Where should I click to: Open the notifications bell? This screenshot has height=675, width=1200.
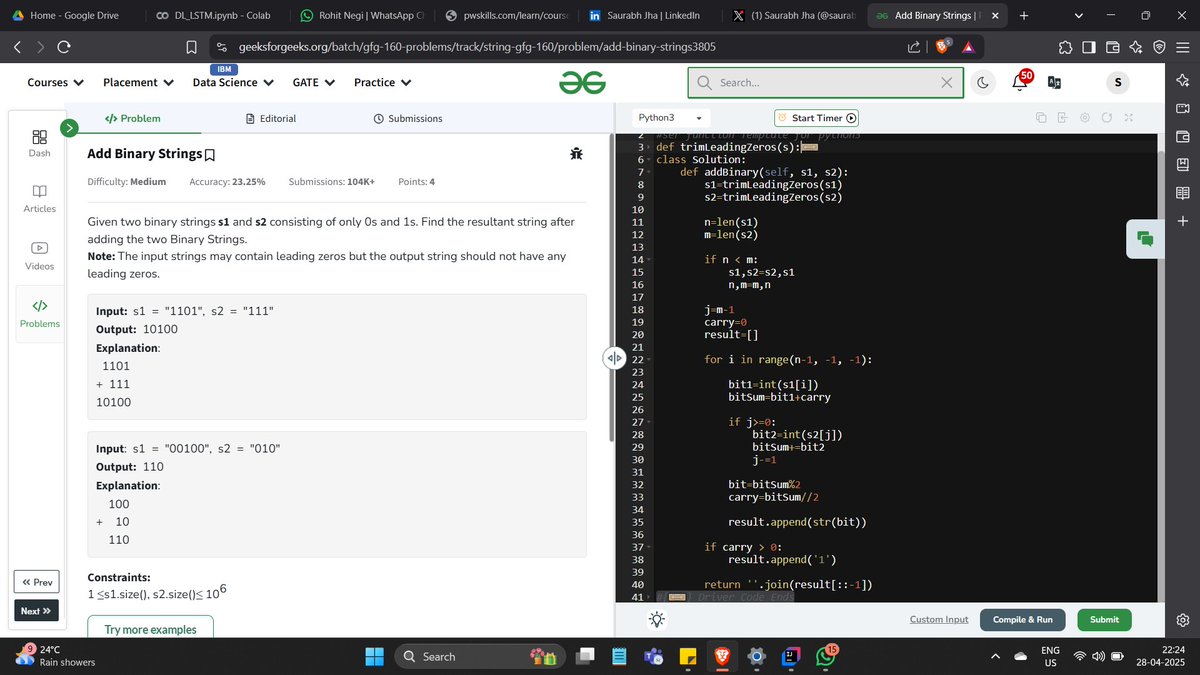coord(1019,82)
